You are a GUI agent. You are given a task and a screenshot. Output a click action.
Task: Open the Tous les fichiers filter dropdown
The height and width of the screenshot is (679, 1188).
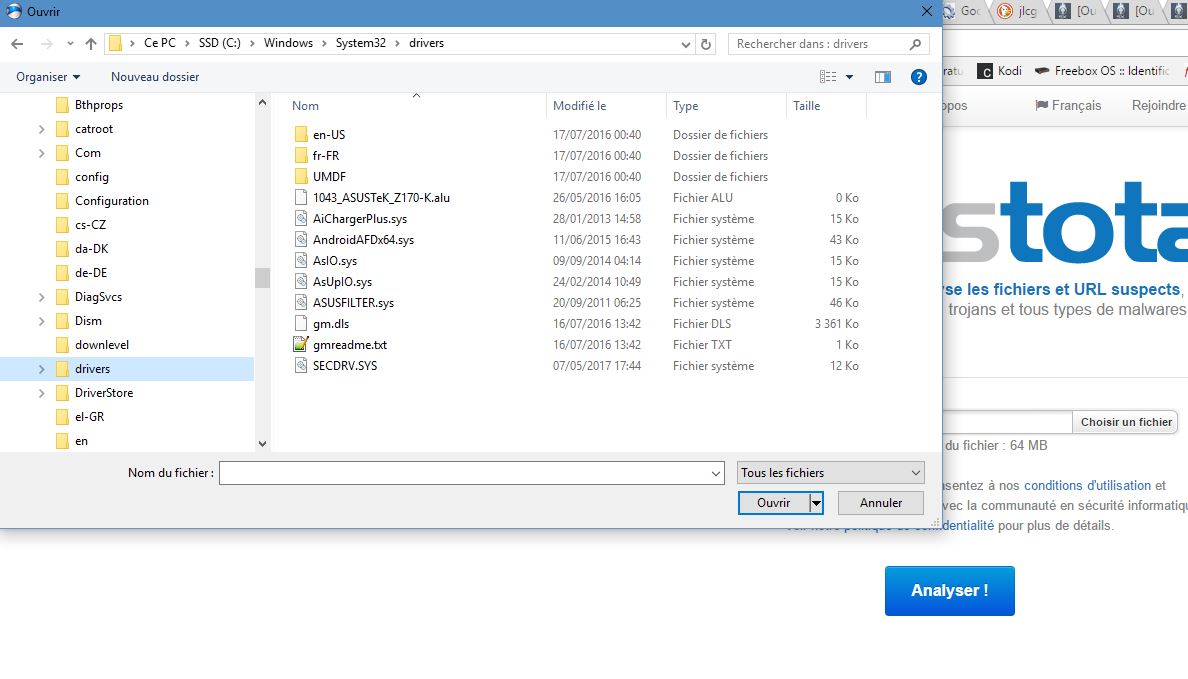(x=830, y=473)
